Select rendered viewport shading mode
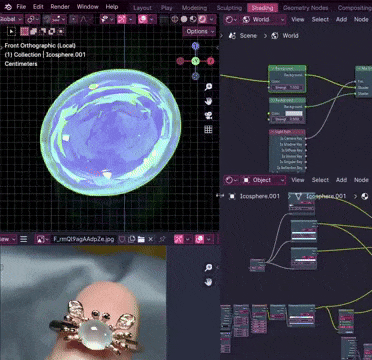 (202, 19)
